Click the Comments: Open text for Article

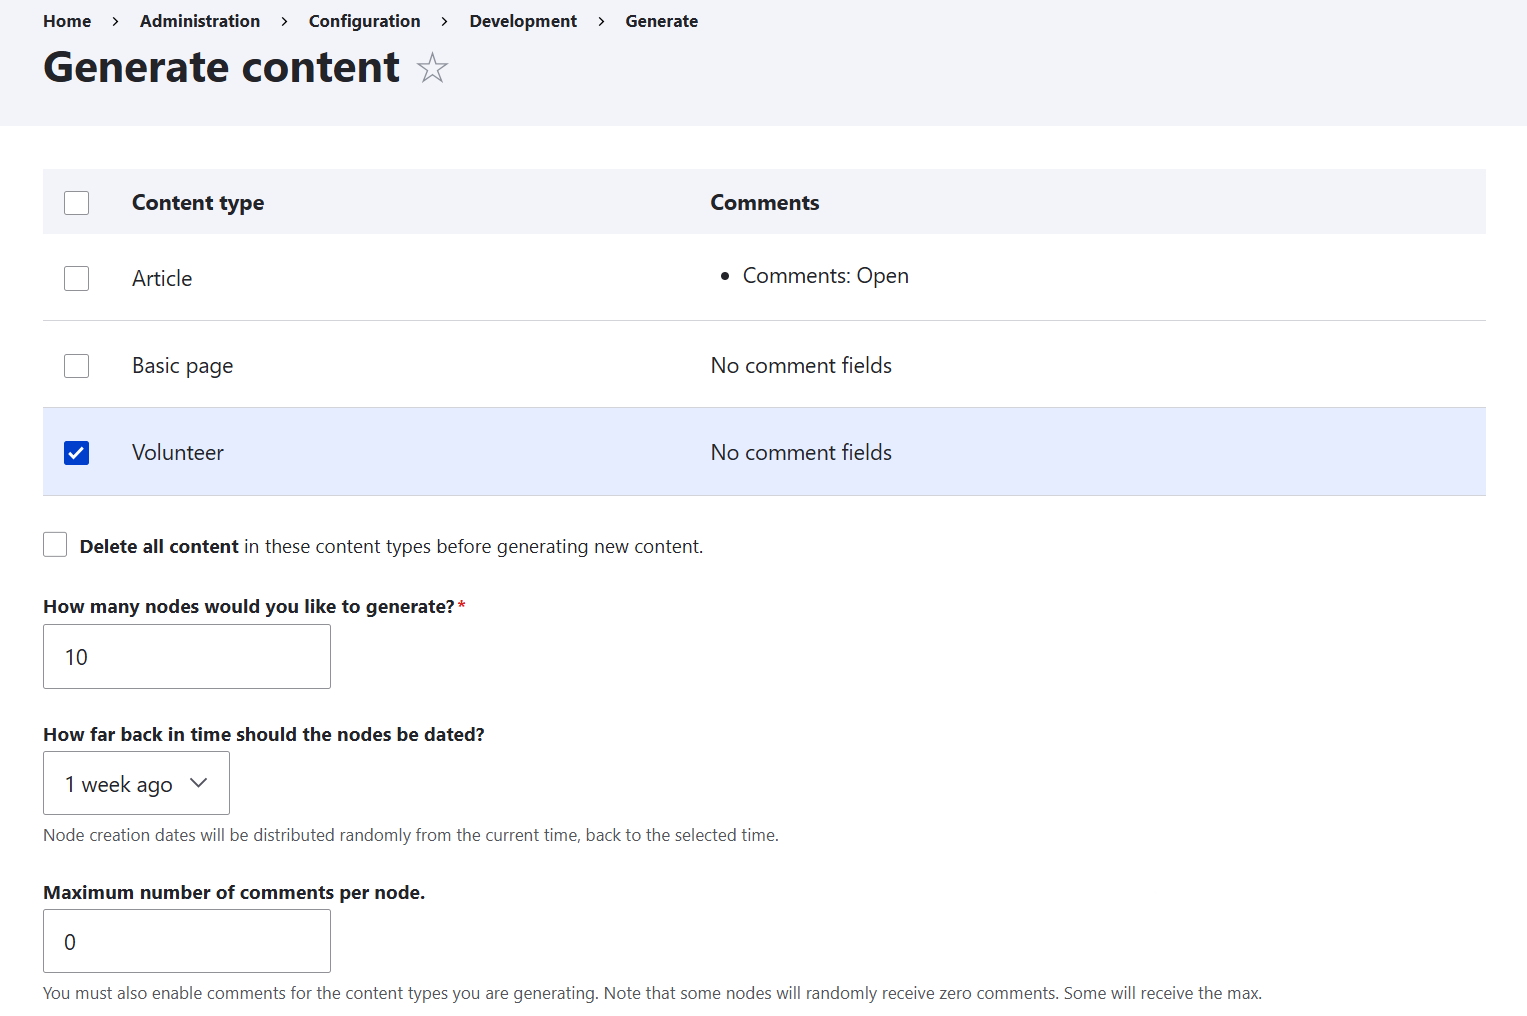point(825,275)
